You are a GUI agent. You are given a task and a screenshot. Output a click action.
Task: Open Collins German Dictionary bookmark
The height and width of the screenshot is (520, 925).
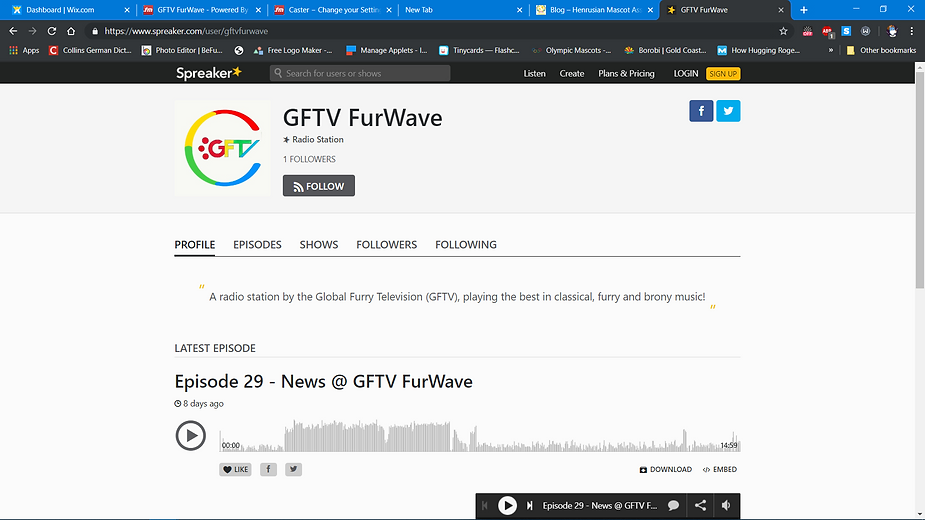[90, 50]
